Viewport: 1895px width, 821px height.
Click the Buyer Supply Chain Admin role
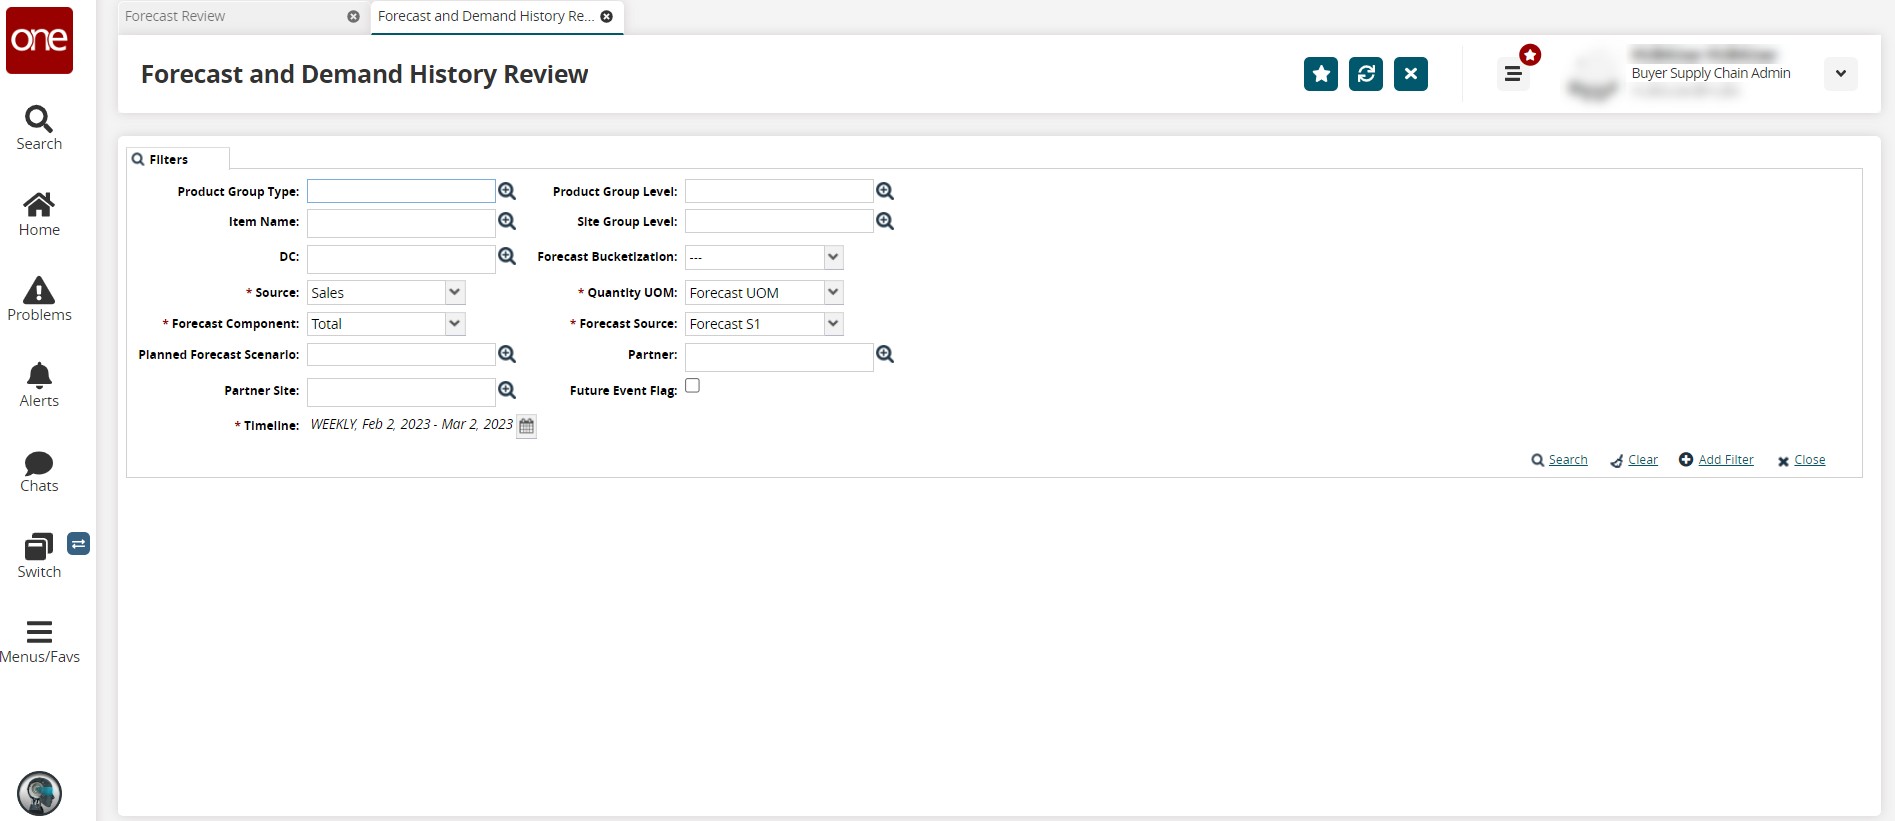click(1711, 73)
